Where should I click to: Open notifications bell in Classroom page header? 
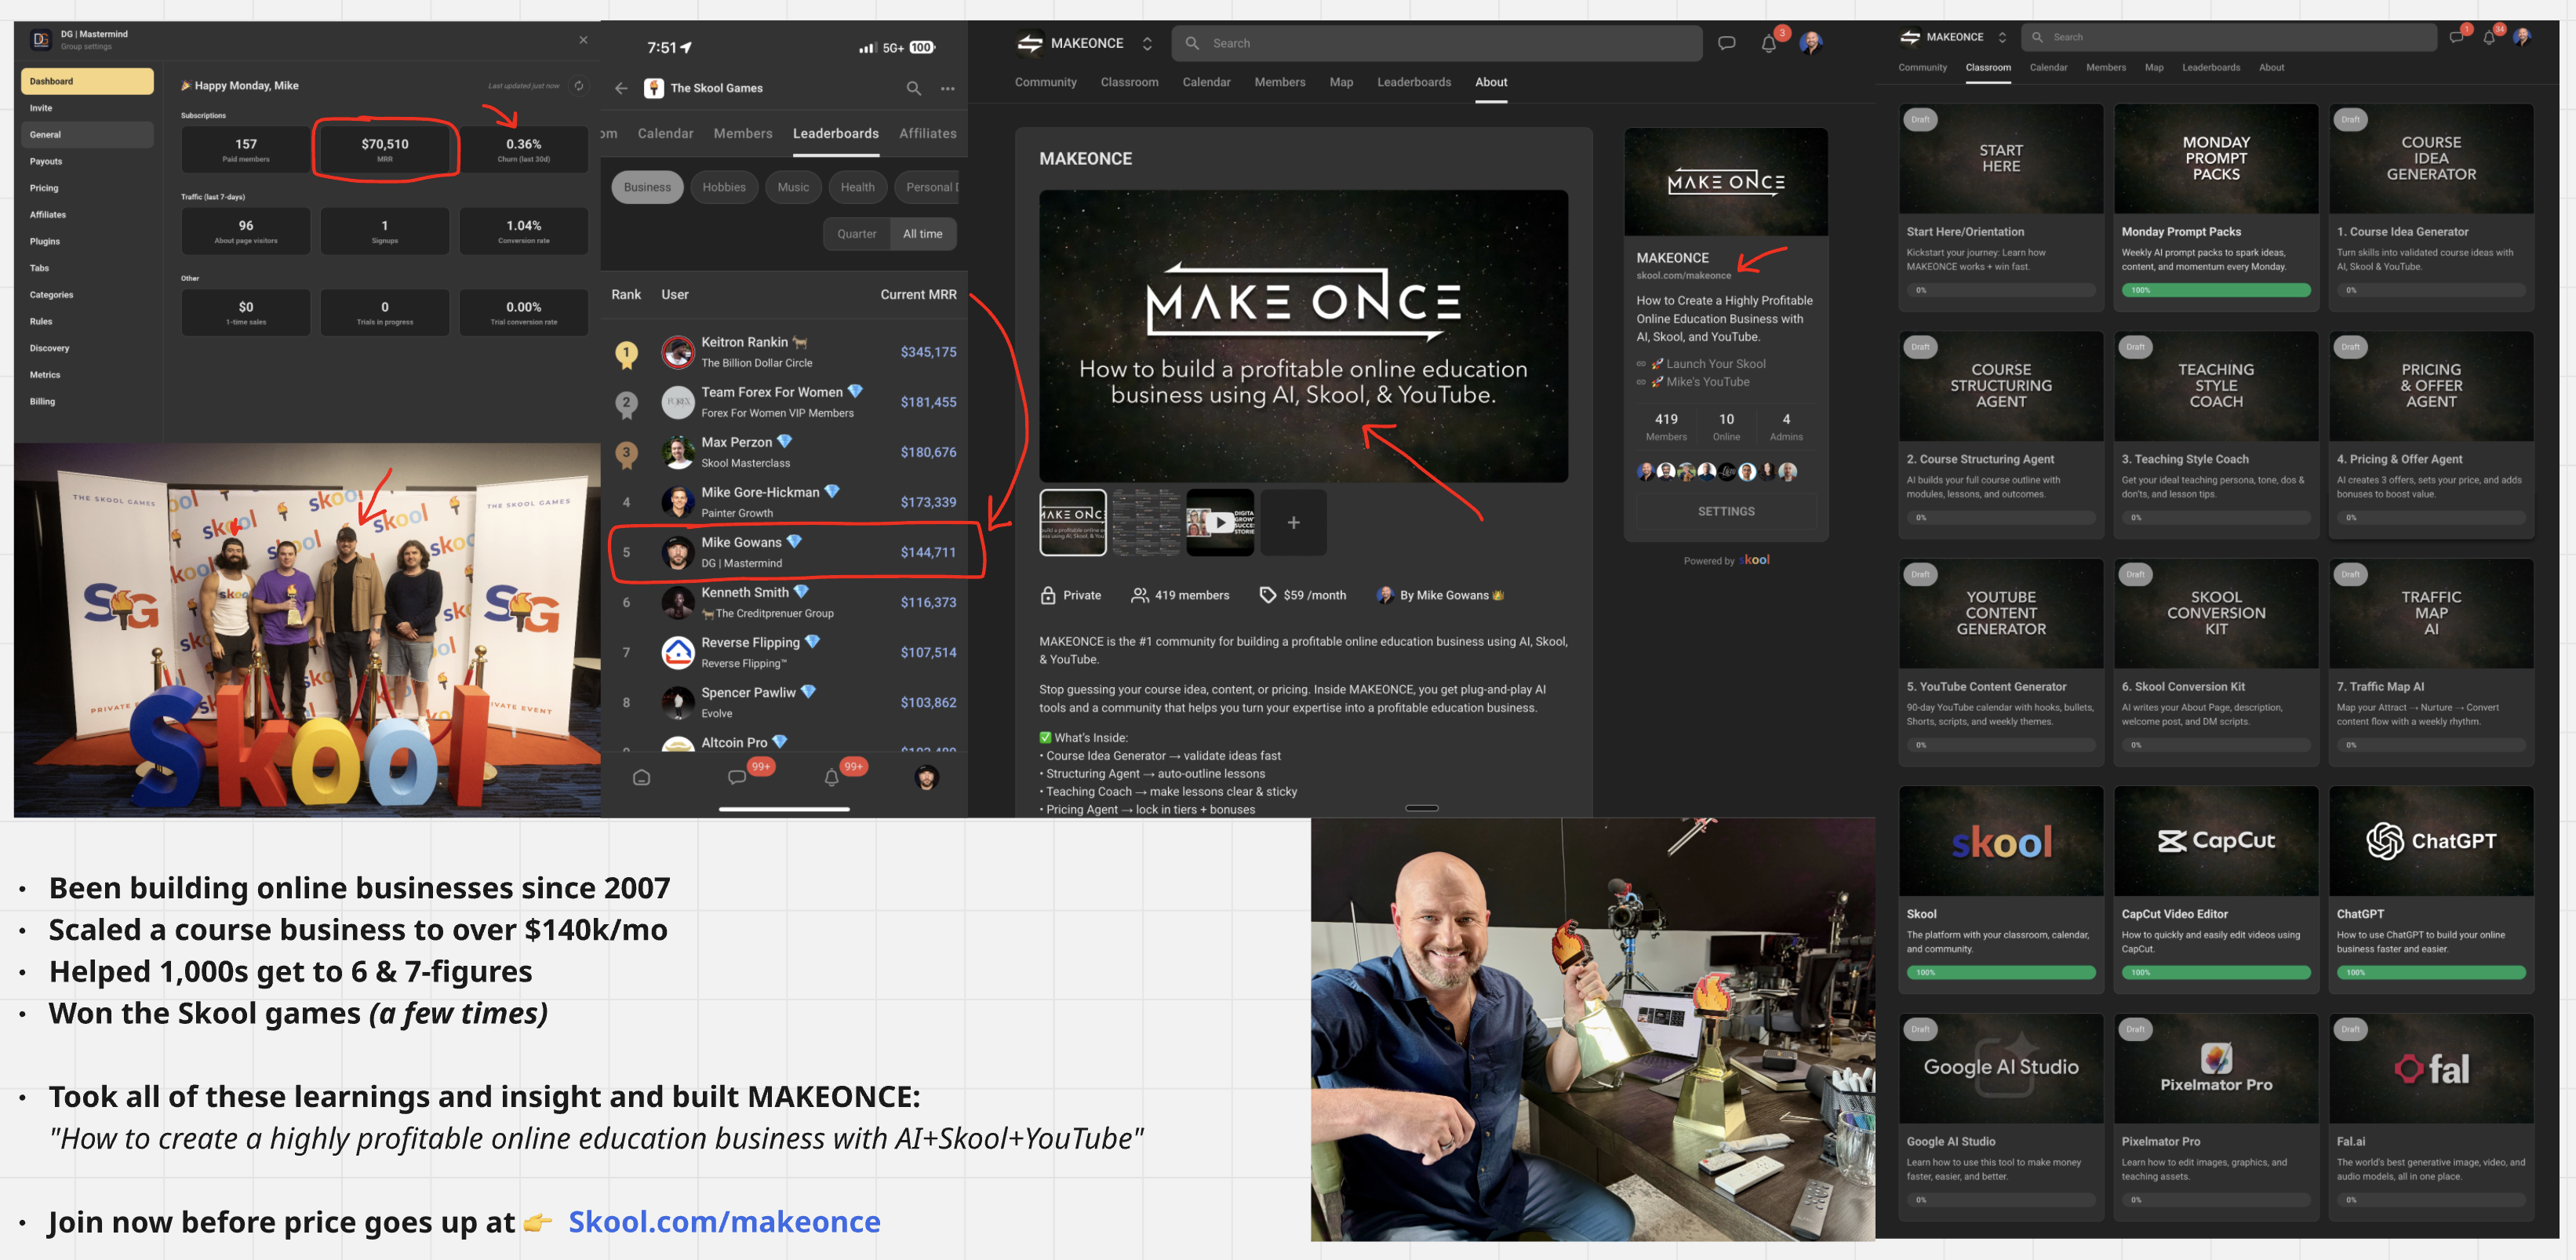pyautogui.click(x=2489, y=38)
